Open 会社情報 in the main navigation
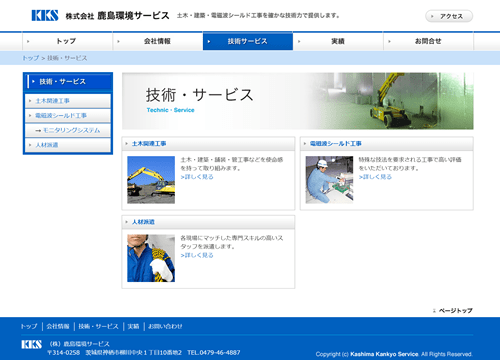The width and height of the screenshot is (500, 360). click(x=158, y=41)
